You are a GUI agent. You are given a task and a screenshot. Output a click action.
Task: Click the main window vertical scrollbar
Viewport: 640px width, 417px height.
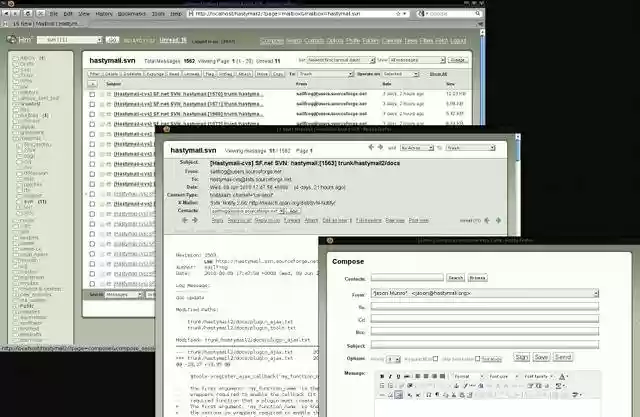click(x=482, y=78)
